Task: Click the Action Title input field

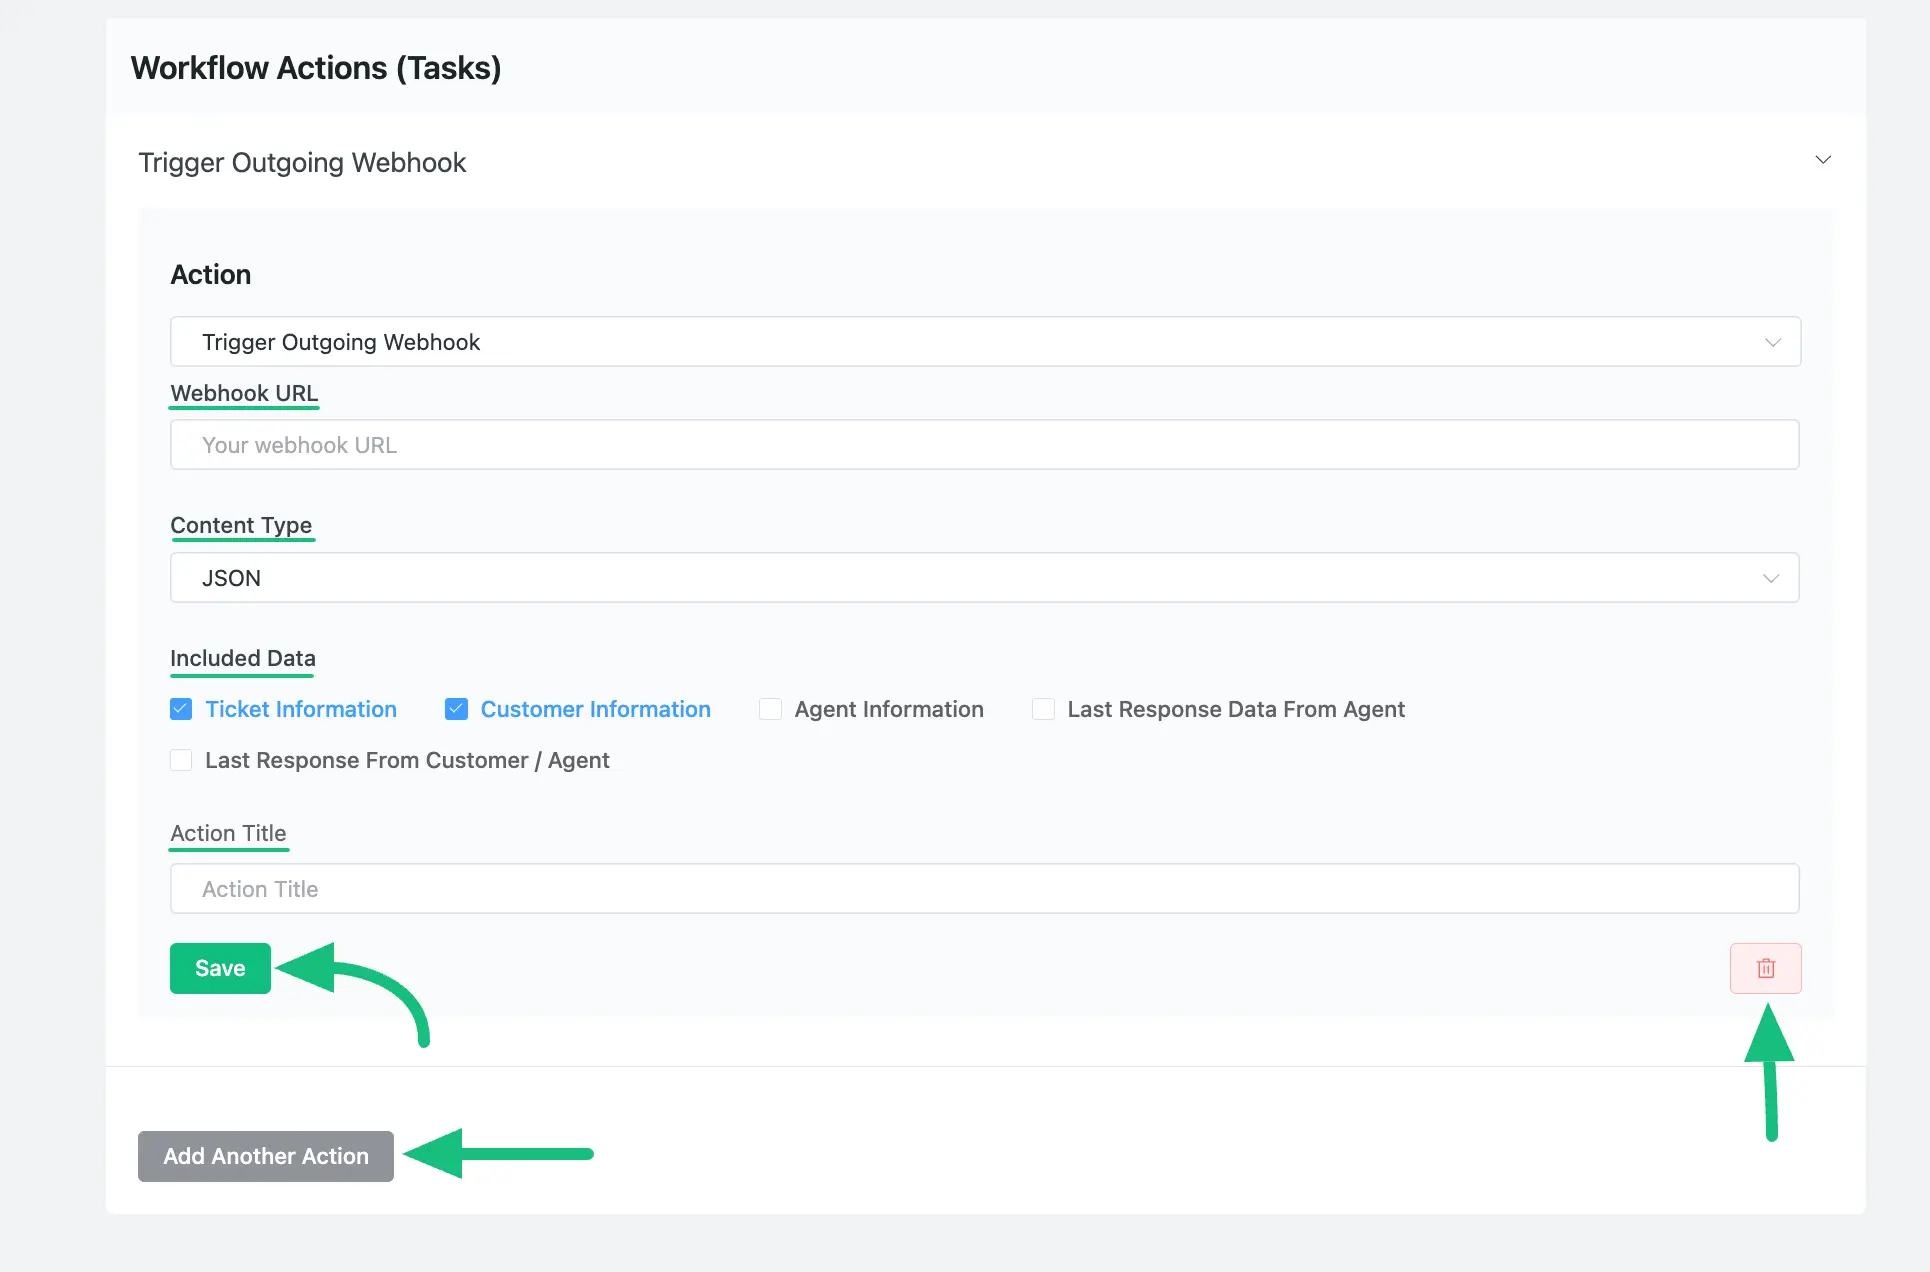Action: tap(983, 889)
